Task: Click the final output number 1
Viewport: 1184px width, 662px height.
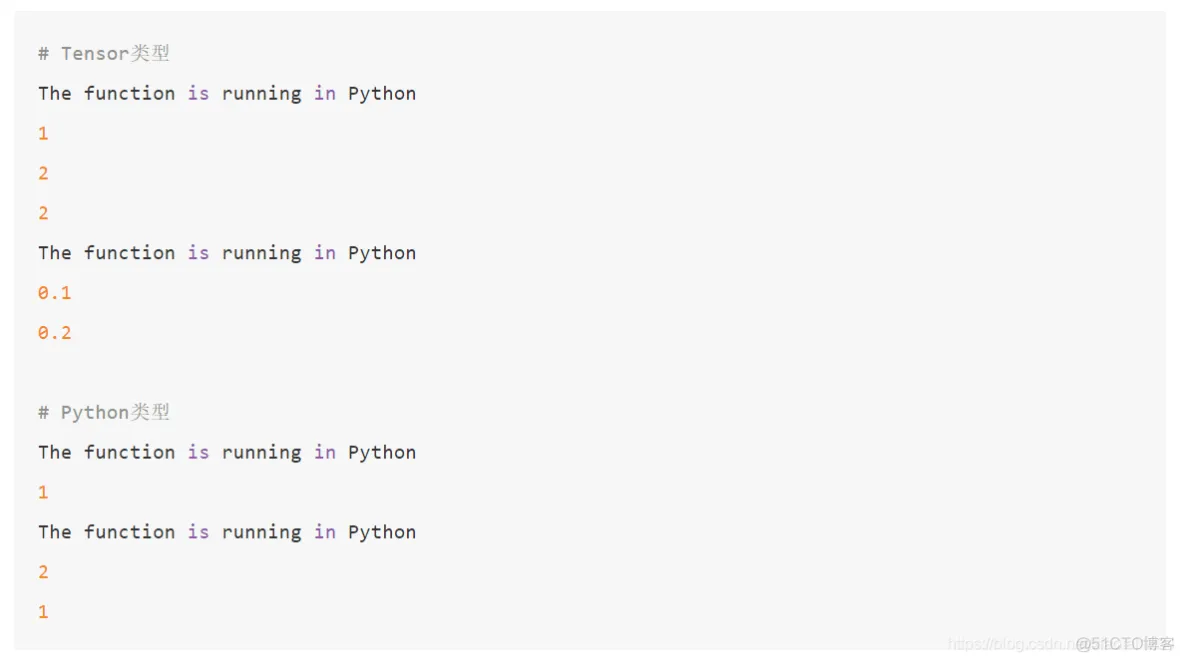Action: [43, 612]
